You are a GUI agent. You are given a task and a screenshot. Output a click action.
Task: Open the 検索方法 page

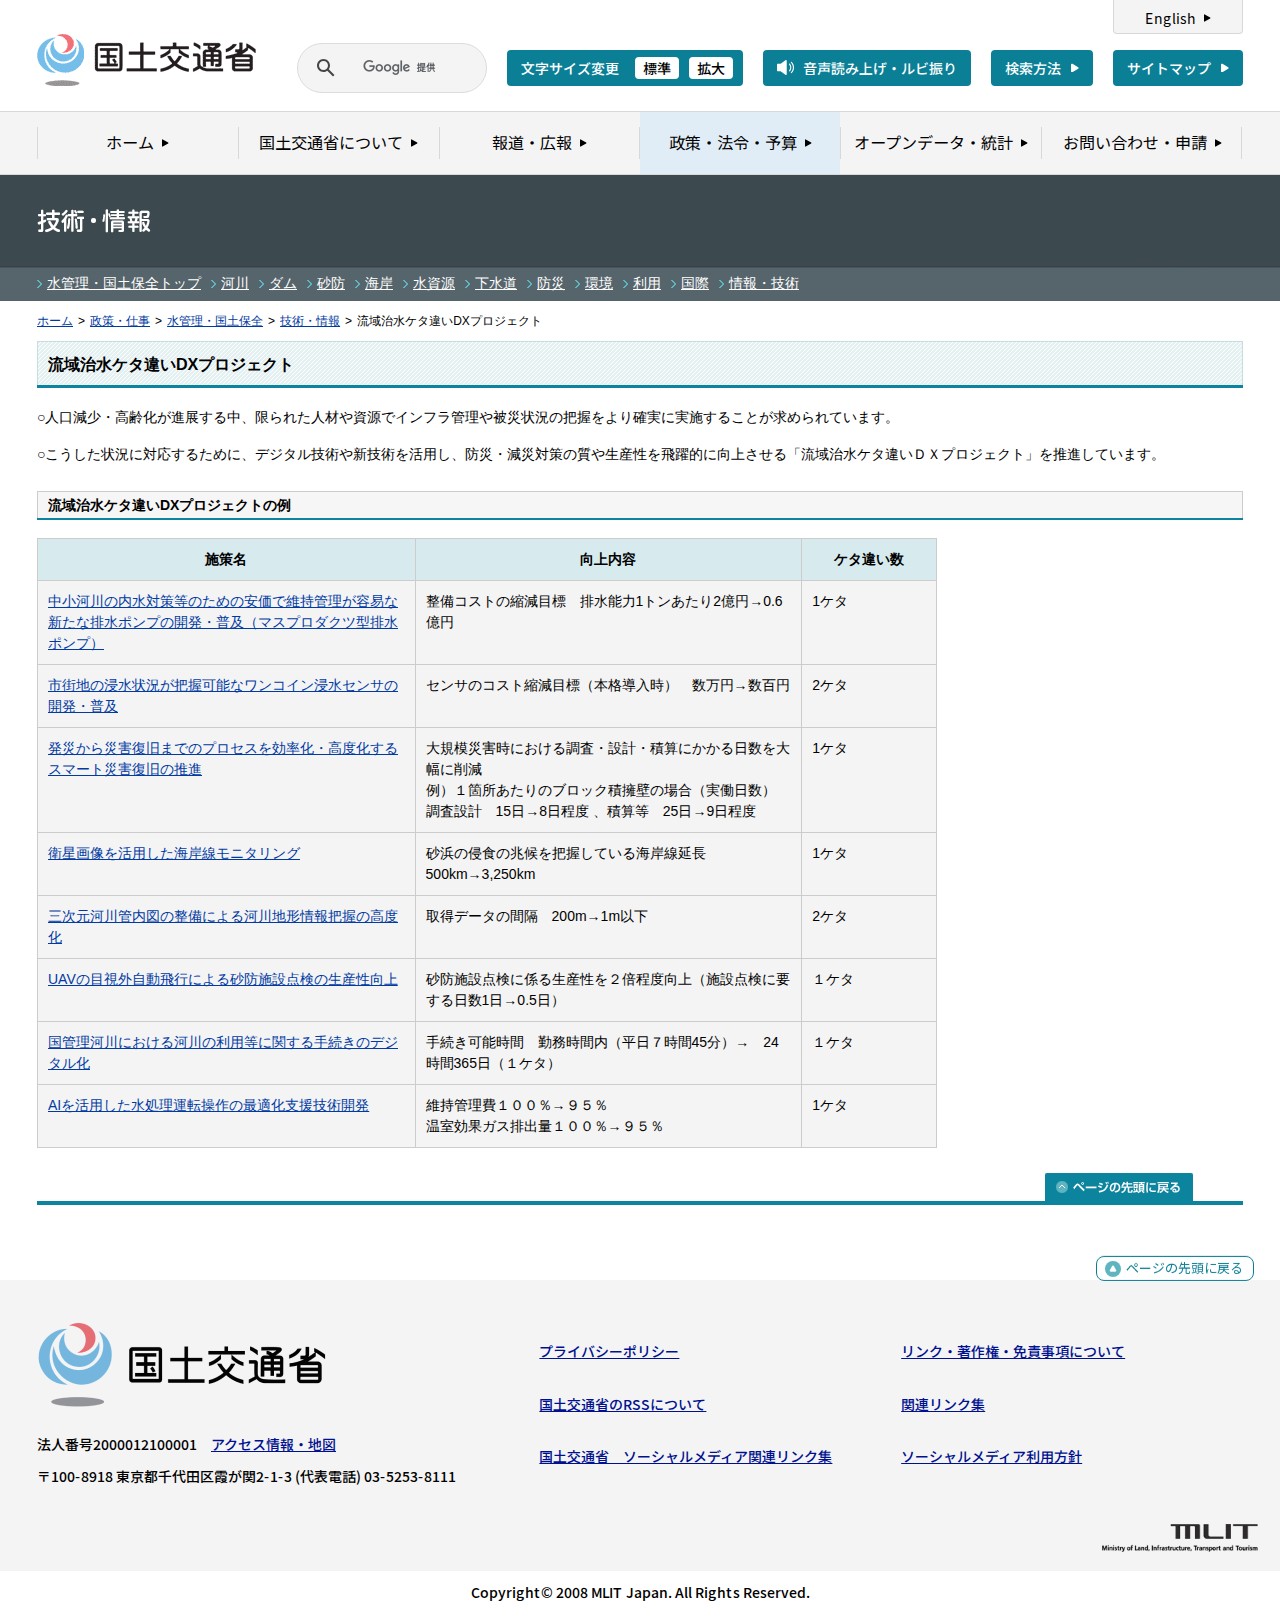(x=1042, y=68)
